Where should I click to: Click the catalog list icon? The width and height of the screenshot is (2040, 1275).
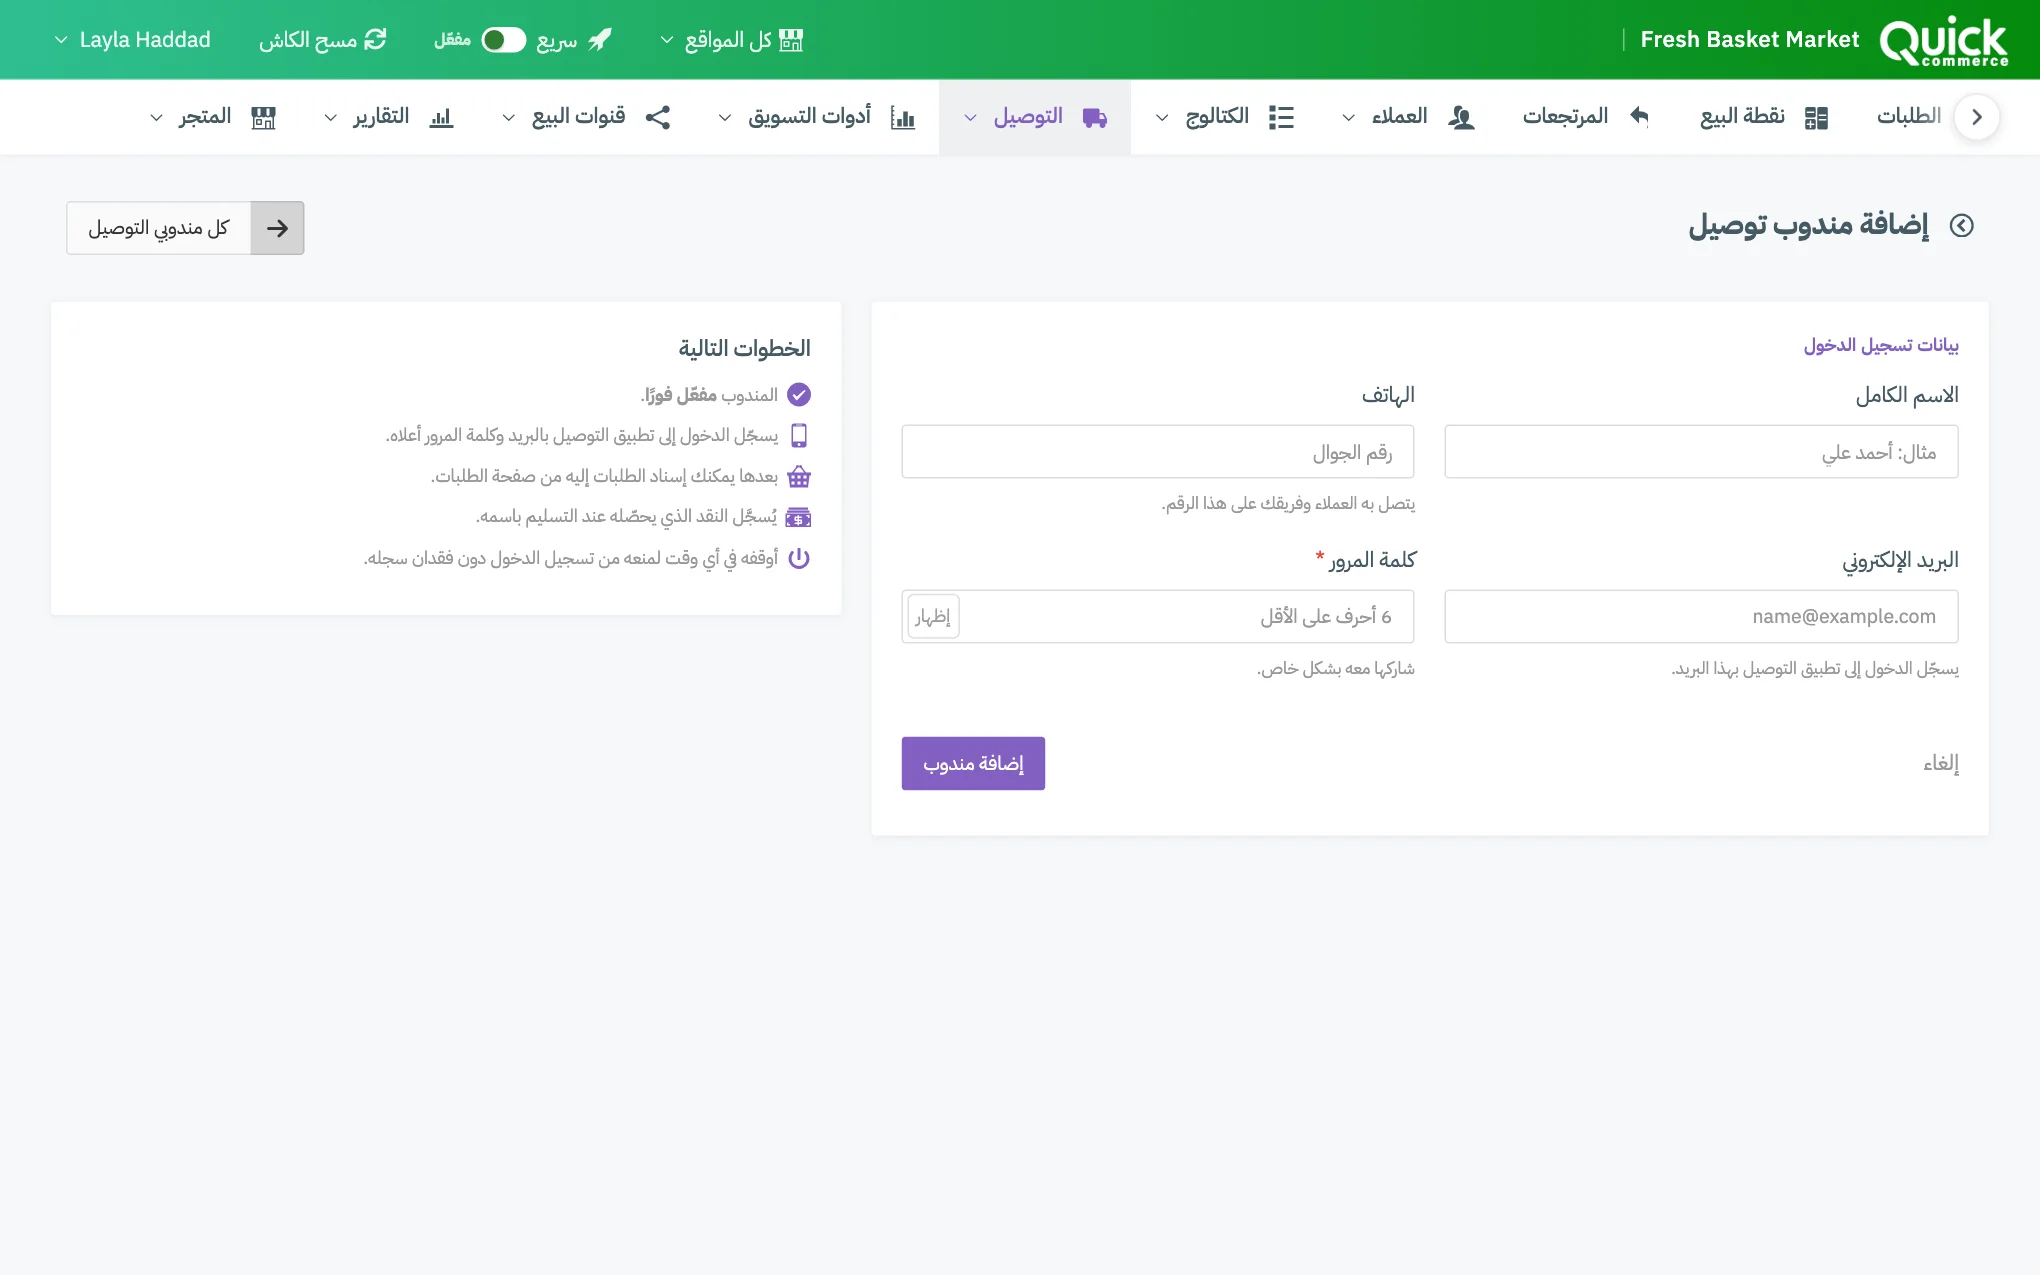click(x=1281, y=117)
